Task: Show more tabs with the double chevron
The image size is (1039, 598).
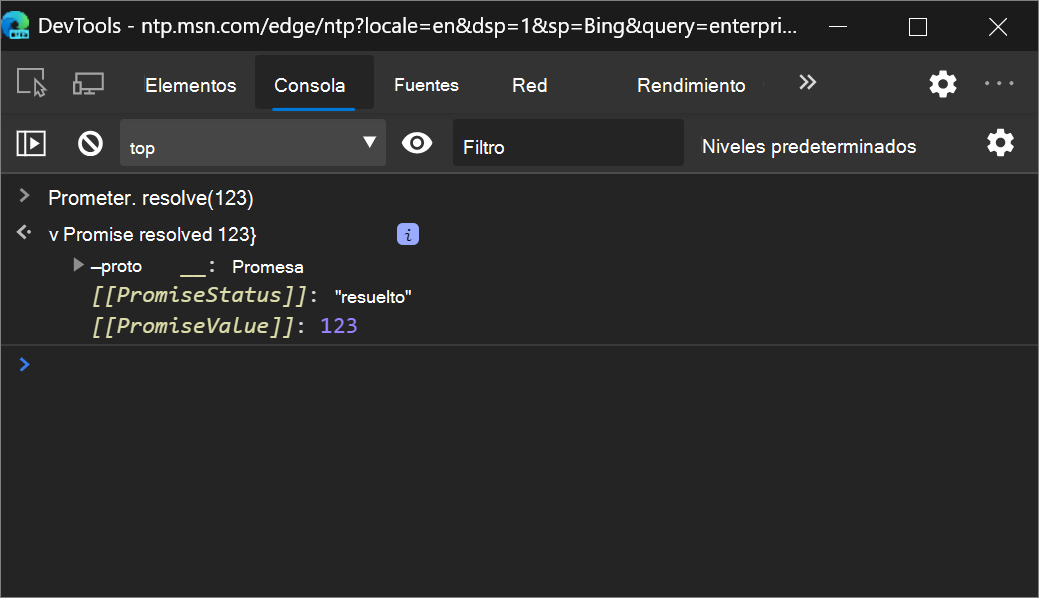Action: pos(807,83)
